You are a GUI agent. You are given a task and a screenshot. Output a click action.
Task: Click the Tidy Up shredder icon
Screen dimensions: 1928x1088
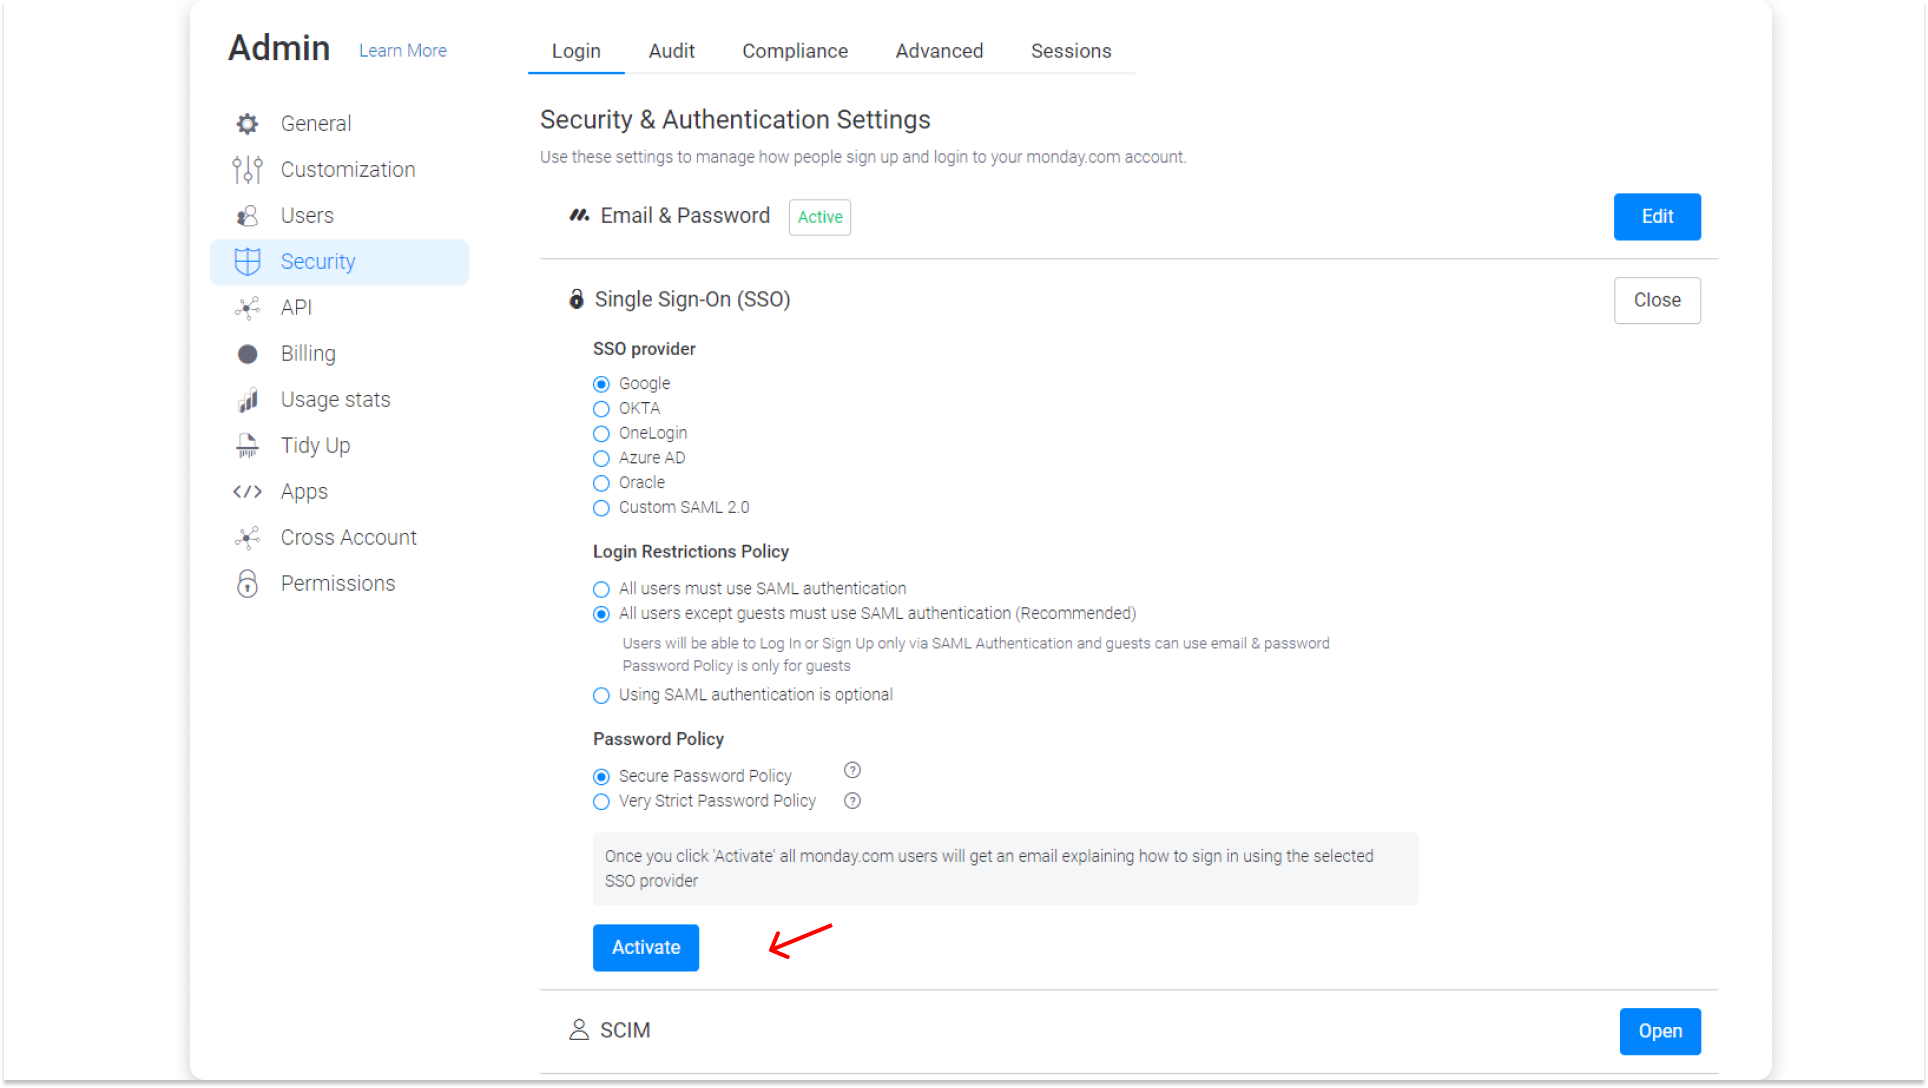pyautogui.click(x=247, y=446)
